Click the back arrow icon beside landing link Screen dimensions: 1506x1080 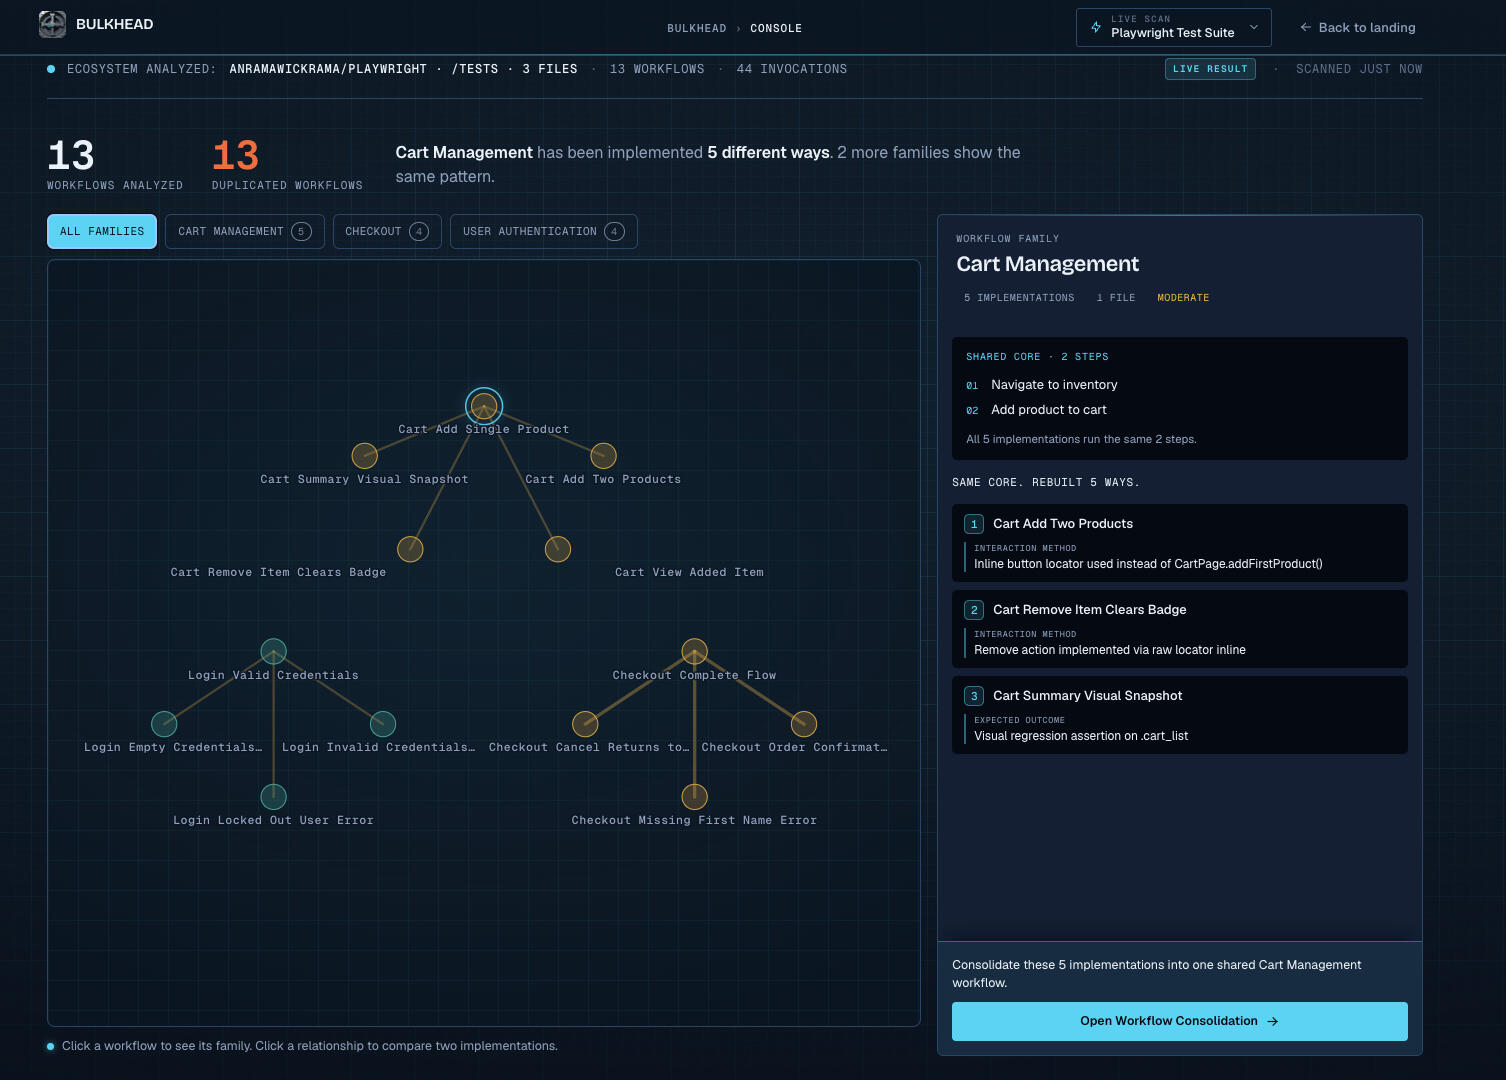point(1305,28)
